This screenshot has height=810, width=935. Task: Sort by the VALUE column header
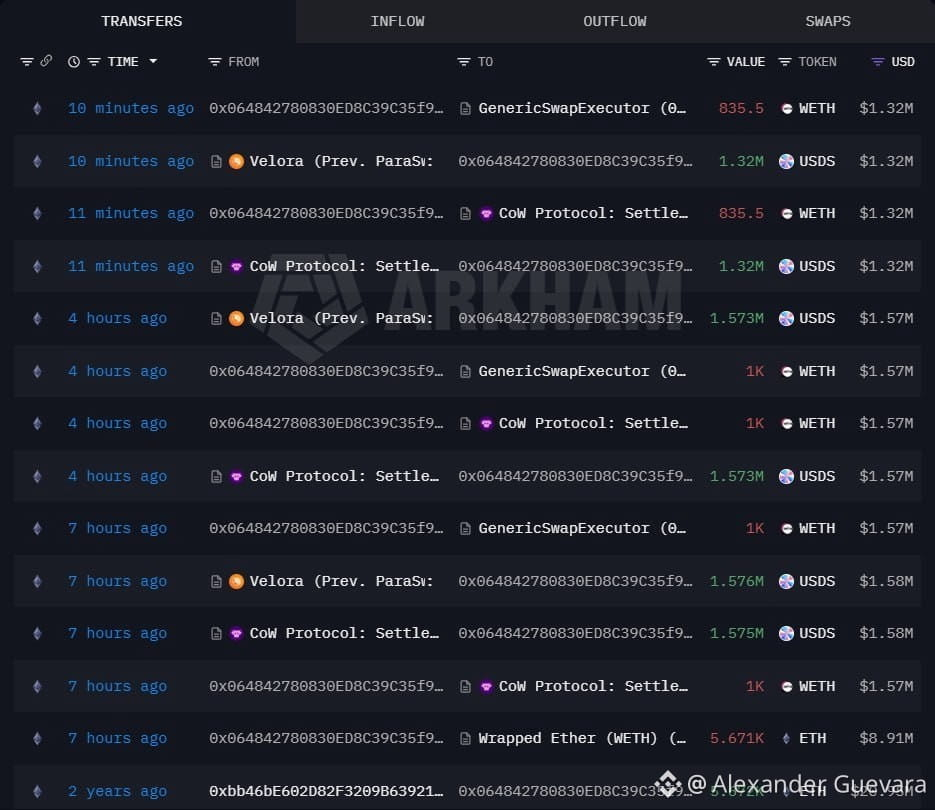(x=745, y=62)
